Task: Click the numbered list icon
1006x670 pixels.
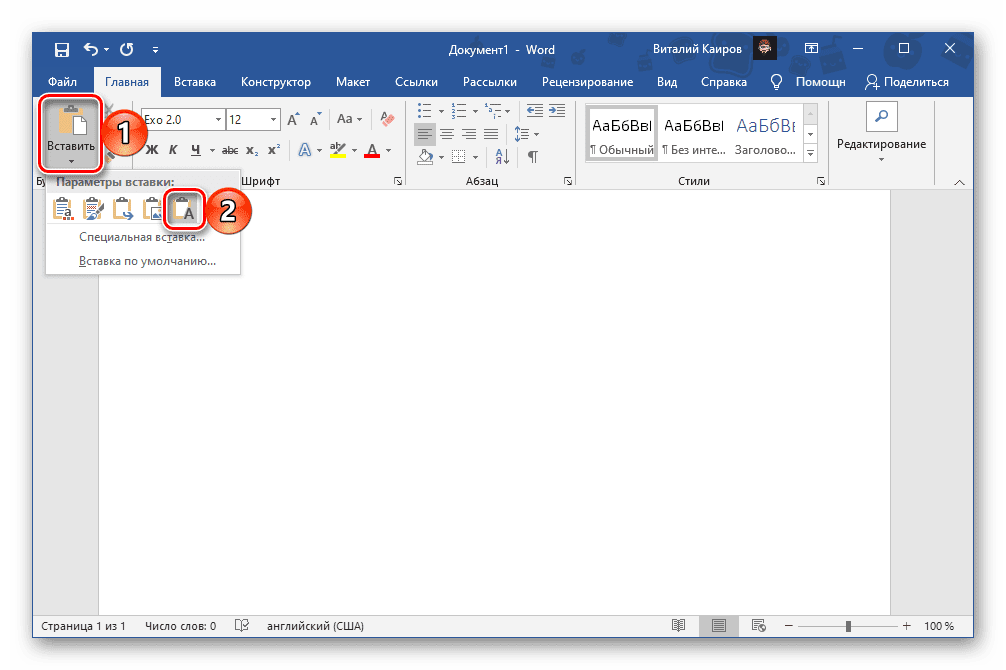Action: click(459, 111)
